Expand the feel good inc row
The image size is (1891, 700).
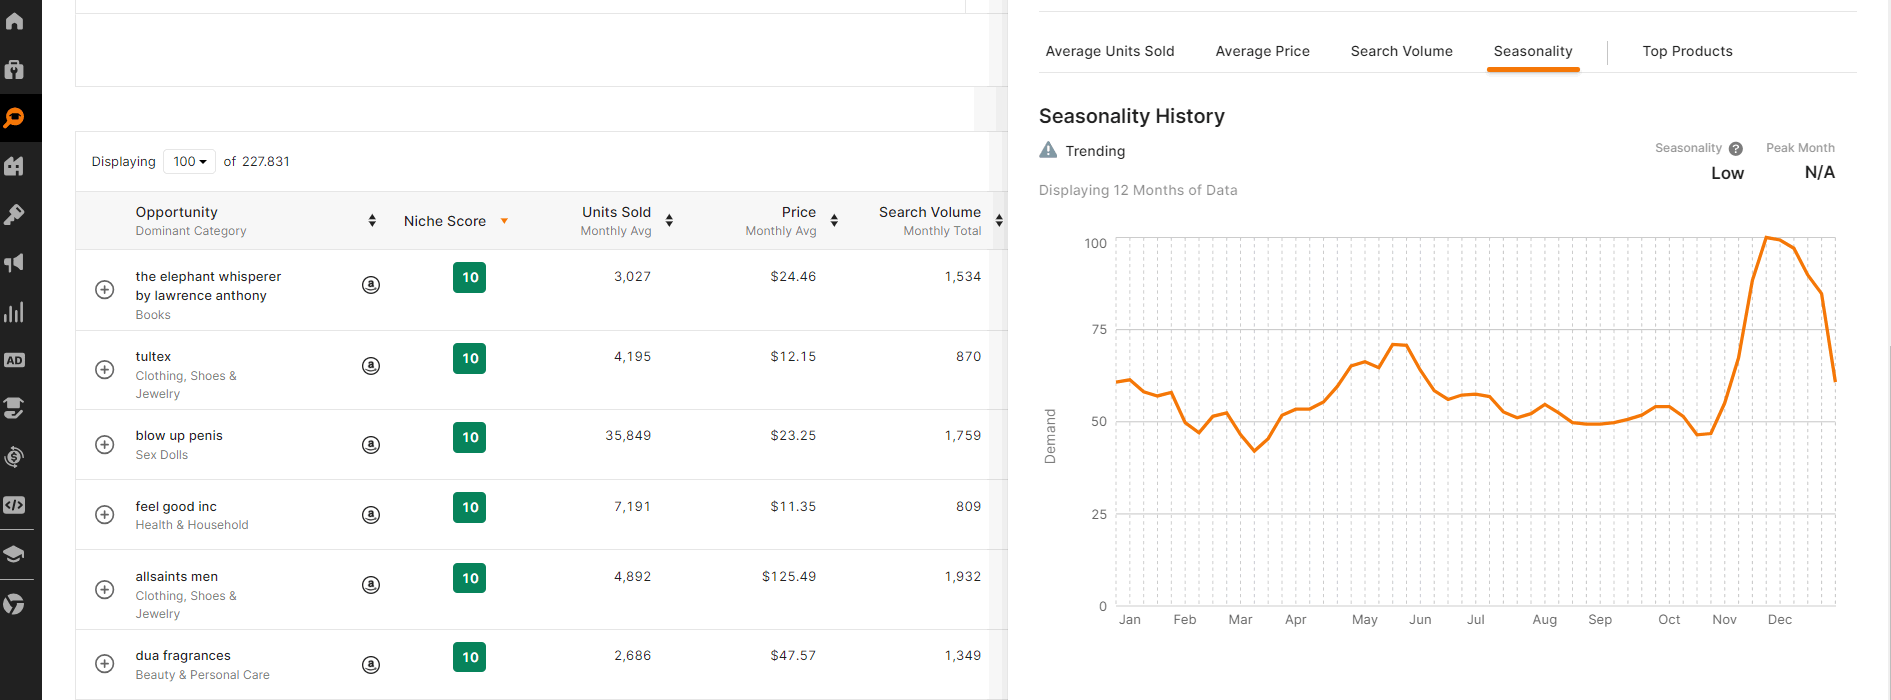click(104, 514)
